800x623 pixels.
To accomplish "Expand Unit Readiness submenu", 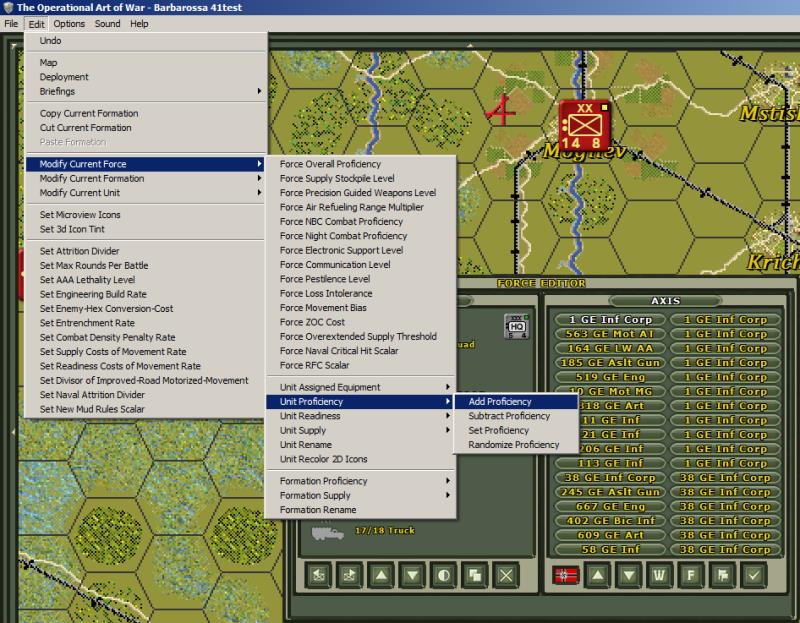I will tap(360, 416).
